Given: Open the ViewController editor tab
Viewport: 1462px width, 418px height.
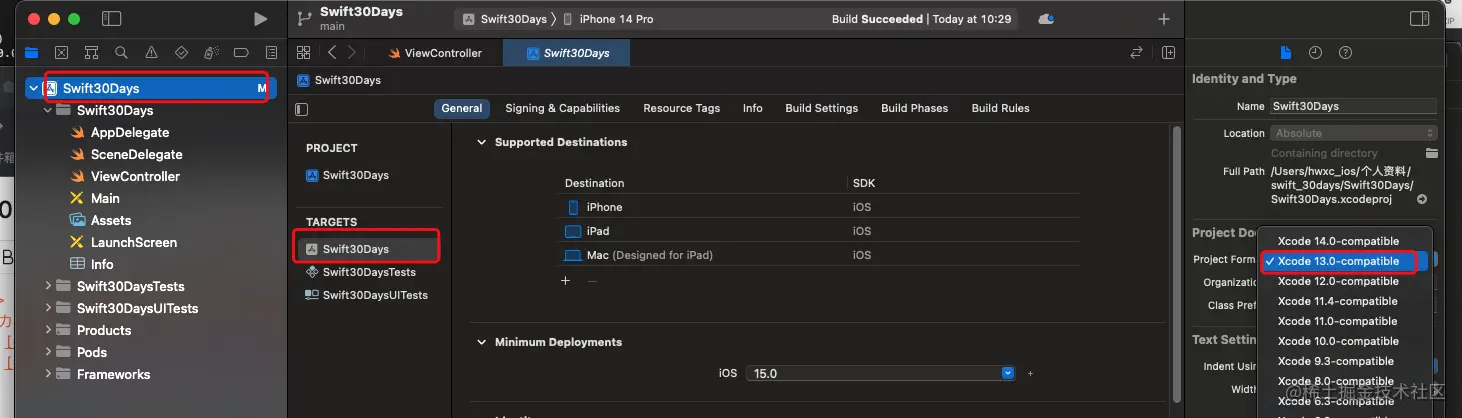Looking at the screenshot, I should [435, 53].
